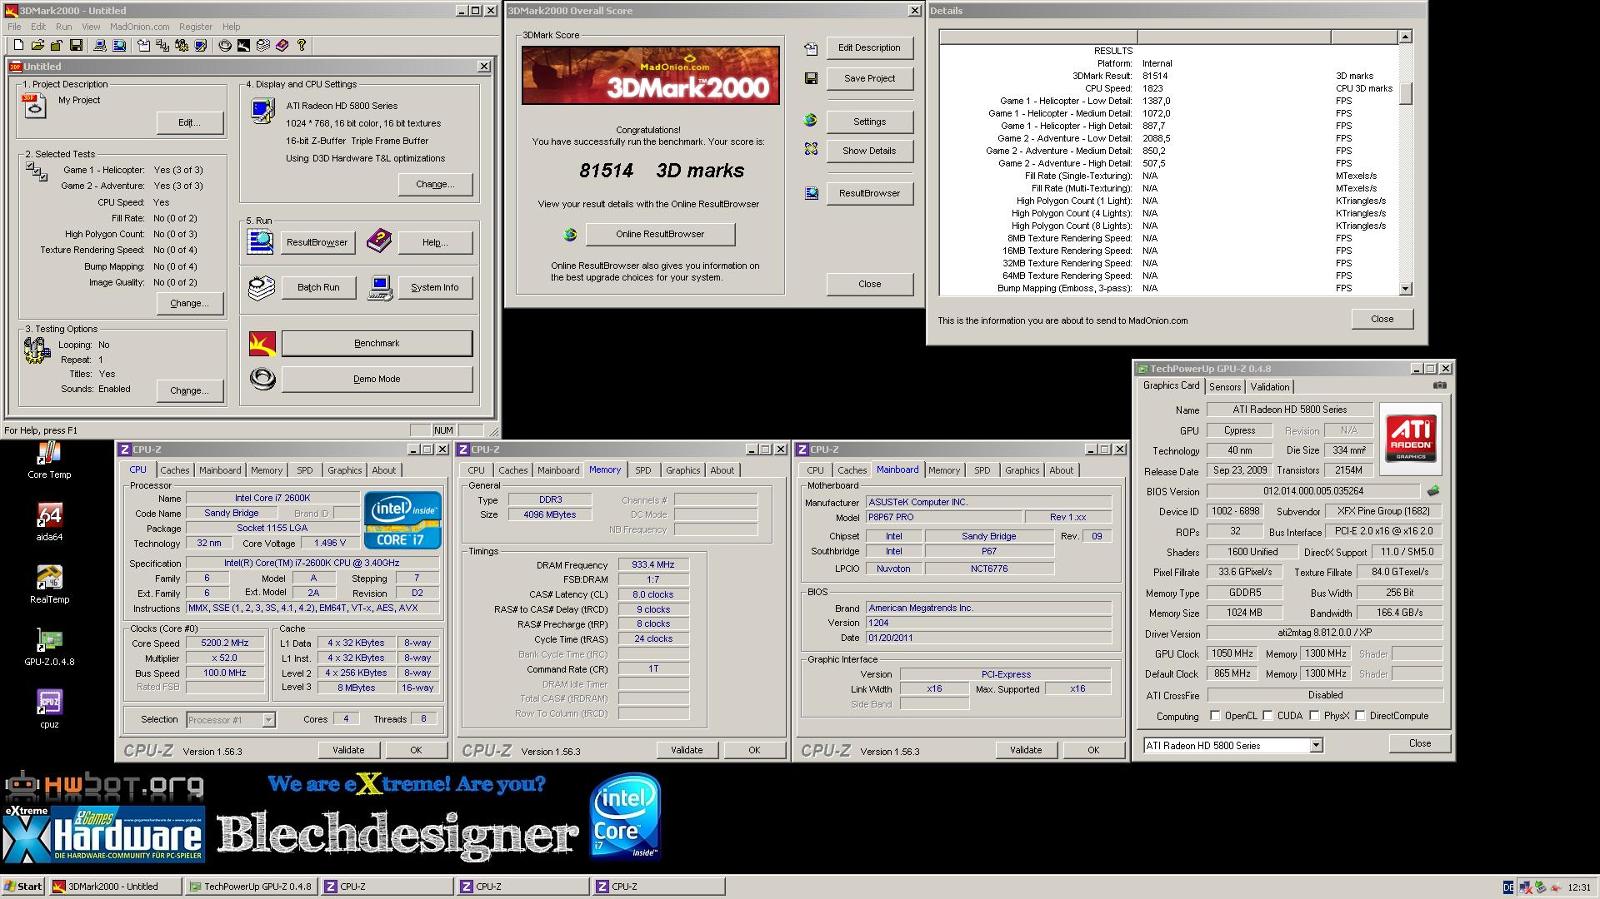This screenshot has height=899, width=1600.
Task: Select the SPD tab in the CPU-Z window showing the Memory tab
Action: click(x=643, y=470)
